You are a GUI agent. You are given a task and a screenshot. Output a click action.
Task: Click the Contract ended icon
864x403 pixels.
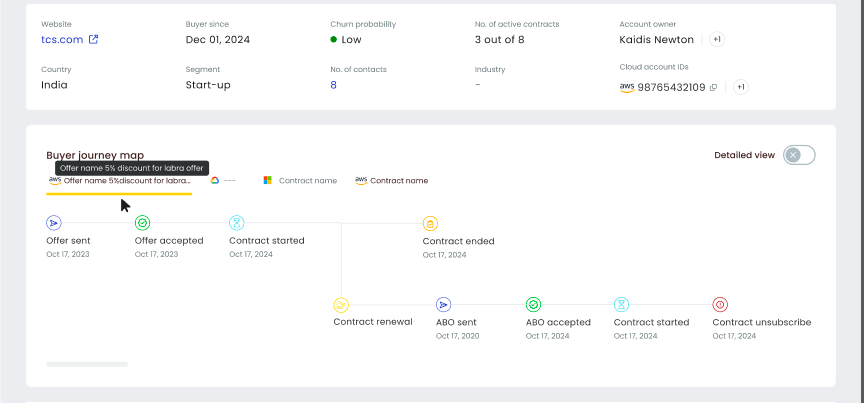[x=430, y=224]
